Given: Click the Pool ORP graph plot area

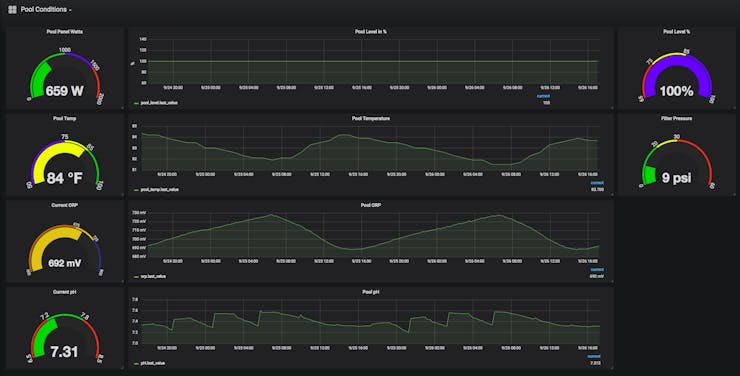Looking at the screenshot, I should [373, 235].
